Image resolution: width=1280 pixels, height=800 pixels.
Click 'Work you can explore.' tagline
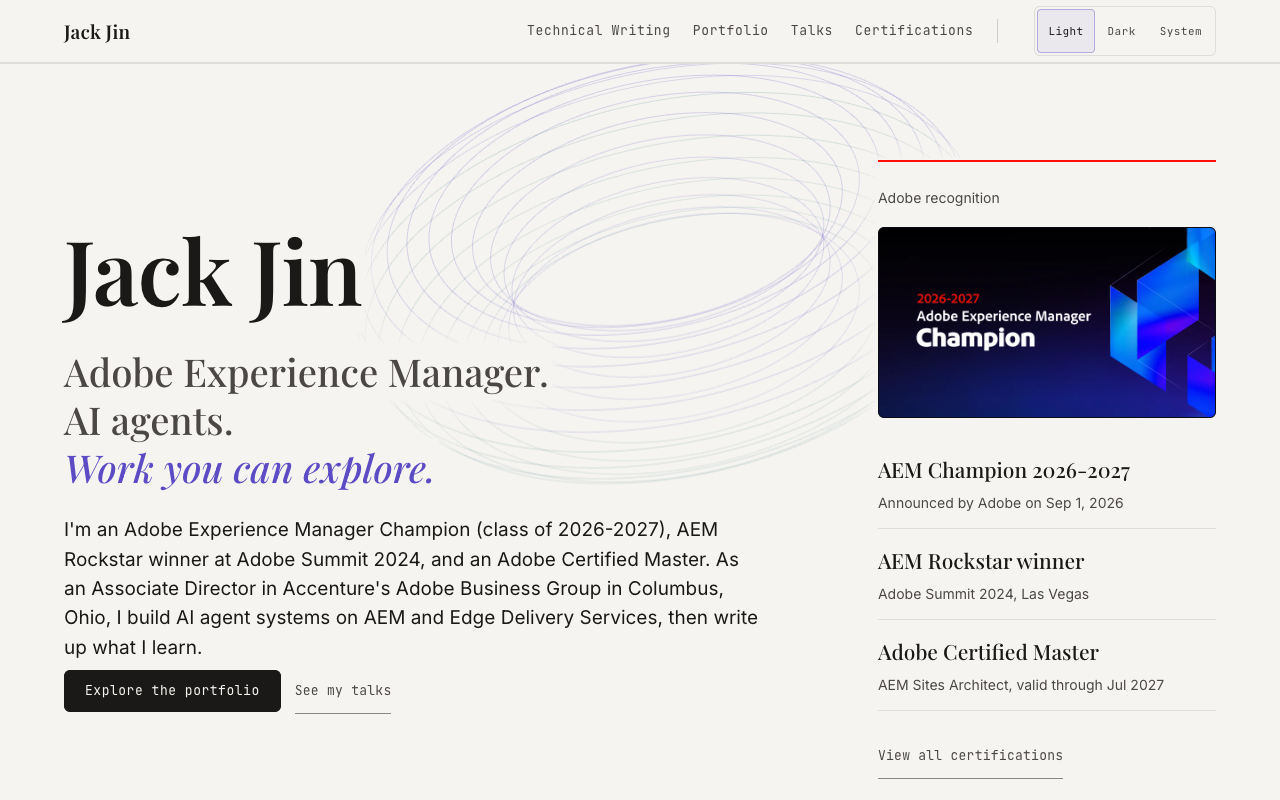[x=249, y=468]
